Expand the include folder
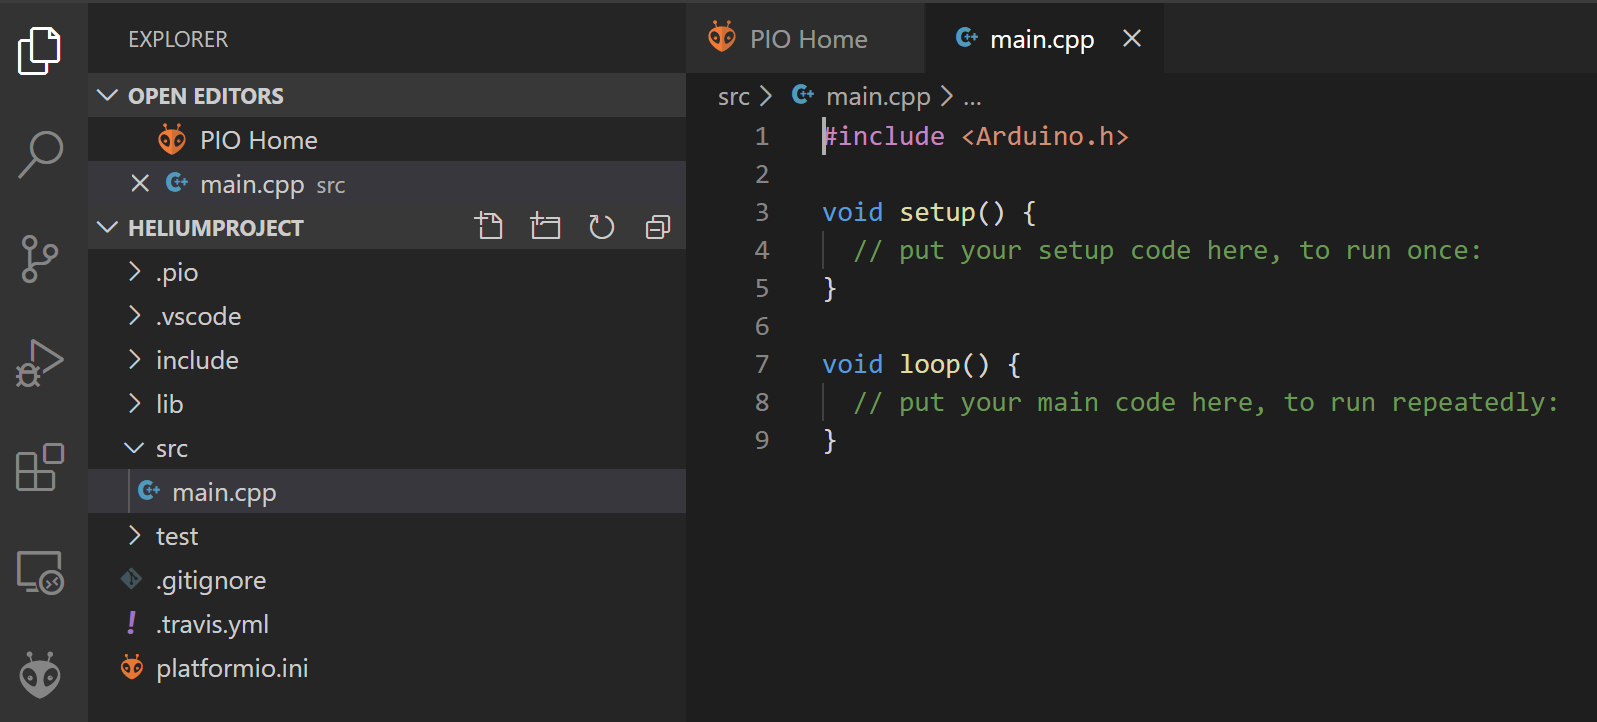This screenshot has height=722, width=1597. [x=197, y=360]
